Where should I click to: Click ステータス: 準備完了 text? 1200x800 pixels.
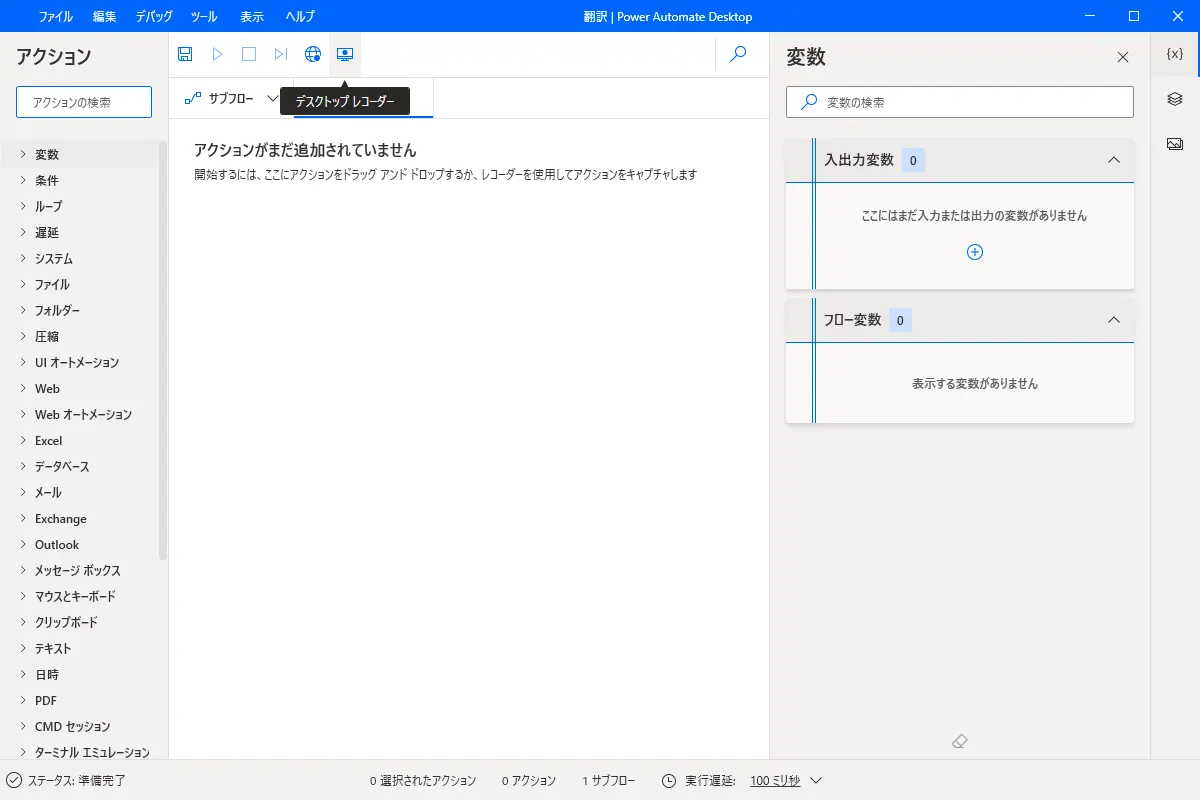tap(76, 780)
